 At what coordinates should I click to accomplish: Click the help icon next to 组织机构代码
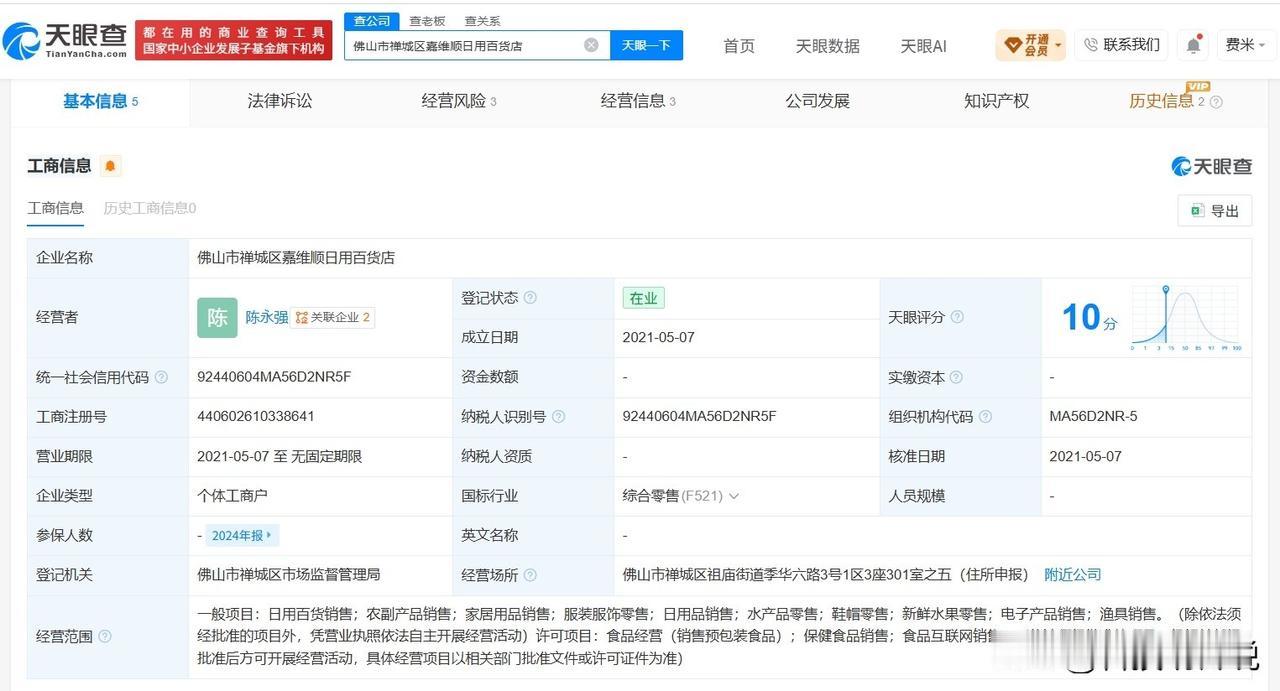[x=985, y=416]
